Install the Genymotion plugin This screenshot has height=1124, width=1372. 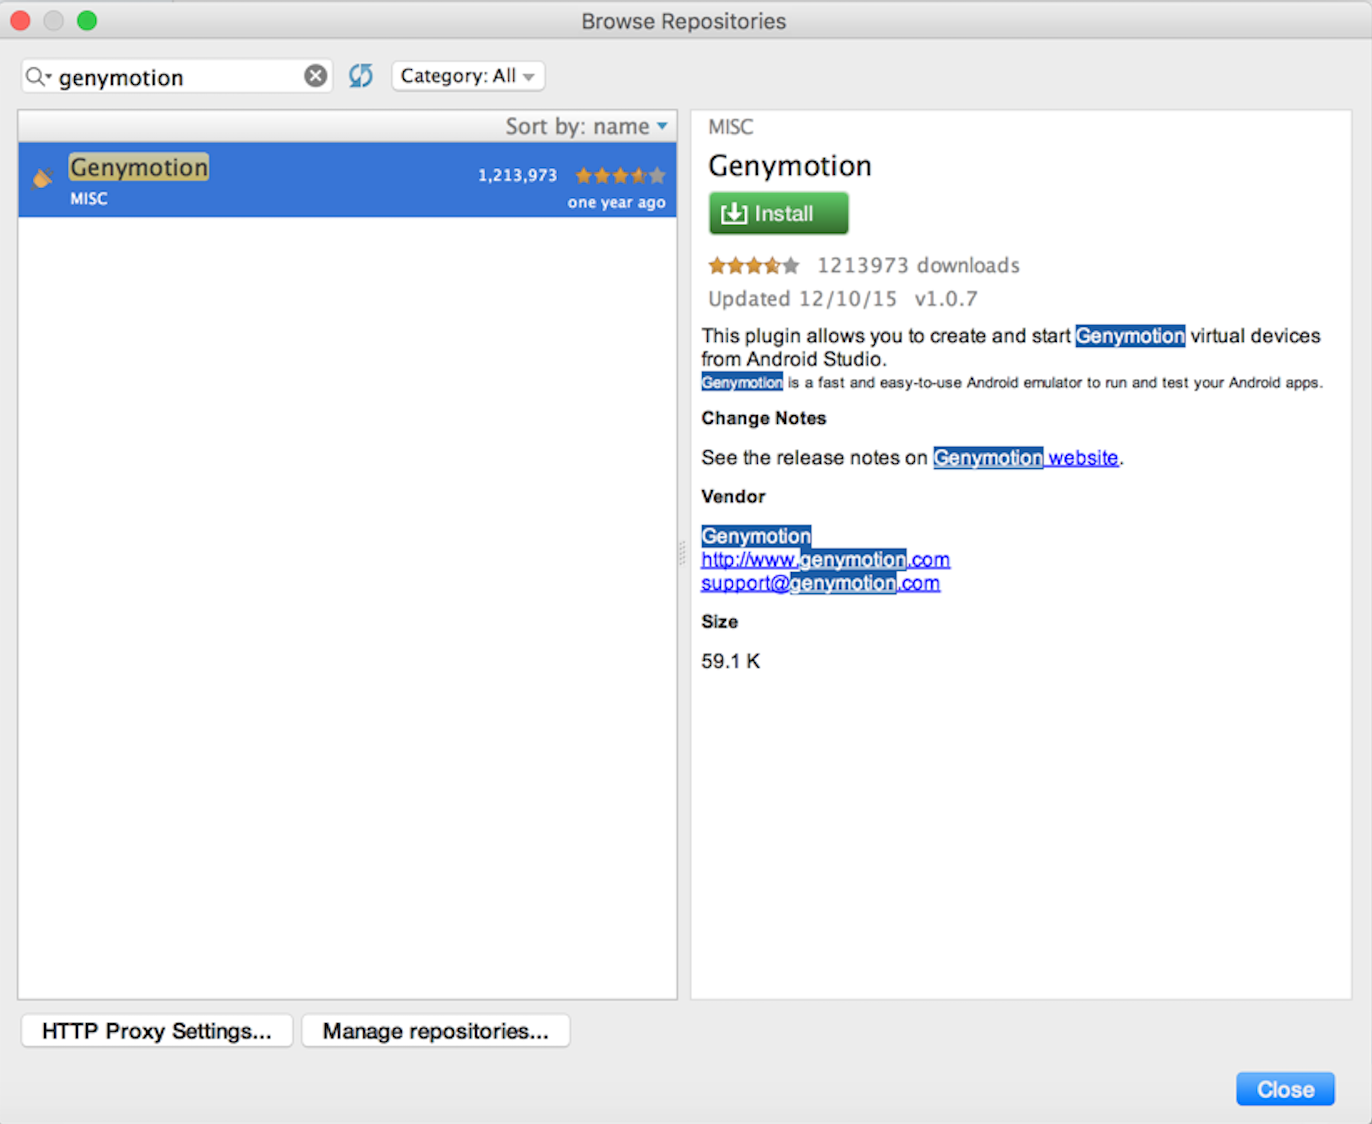[779, 213]
